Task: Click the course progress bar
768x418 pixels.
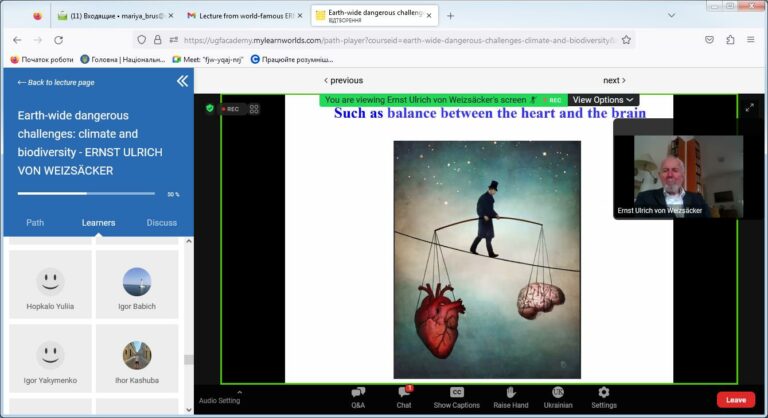Action: 86,194
